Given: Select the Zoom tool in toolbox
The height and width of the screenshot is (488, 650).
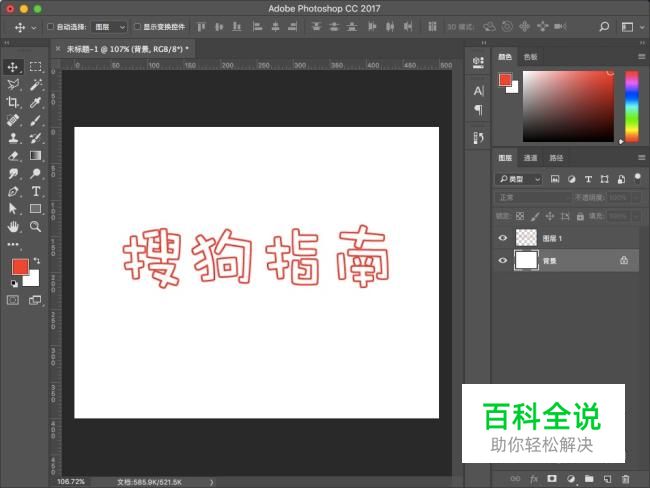Looking at the screenshot, I should (35, 226).
